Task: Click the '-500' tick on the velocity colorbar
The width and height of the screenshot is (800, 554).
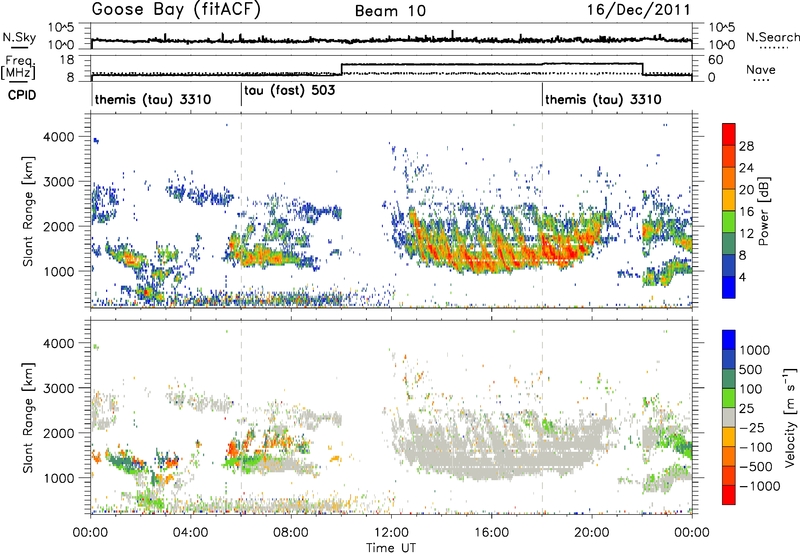Action: 756,466
